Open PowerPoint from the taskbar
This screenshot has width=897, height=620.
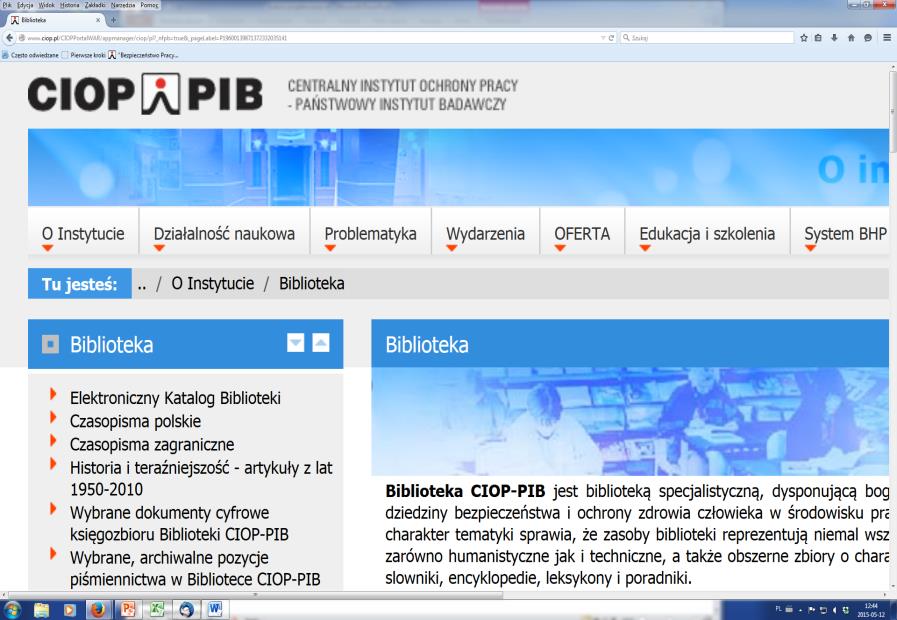128,610
